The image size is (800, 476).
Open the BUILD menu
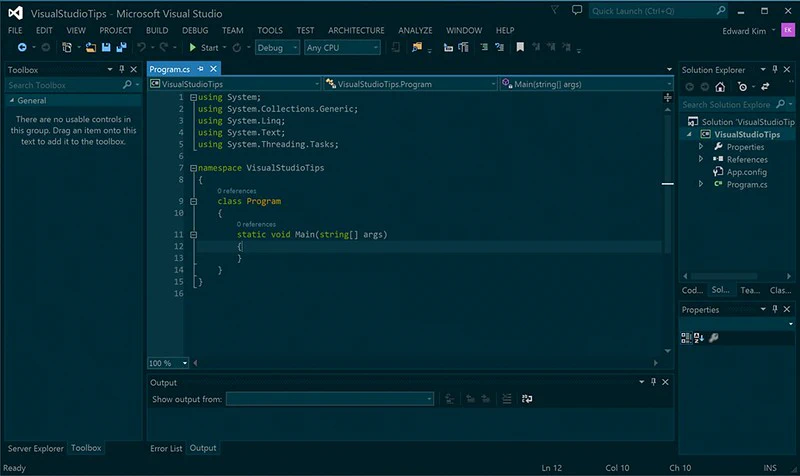tap(157, 31)
